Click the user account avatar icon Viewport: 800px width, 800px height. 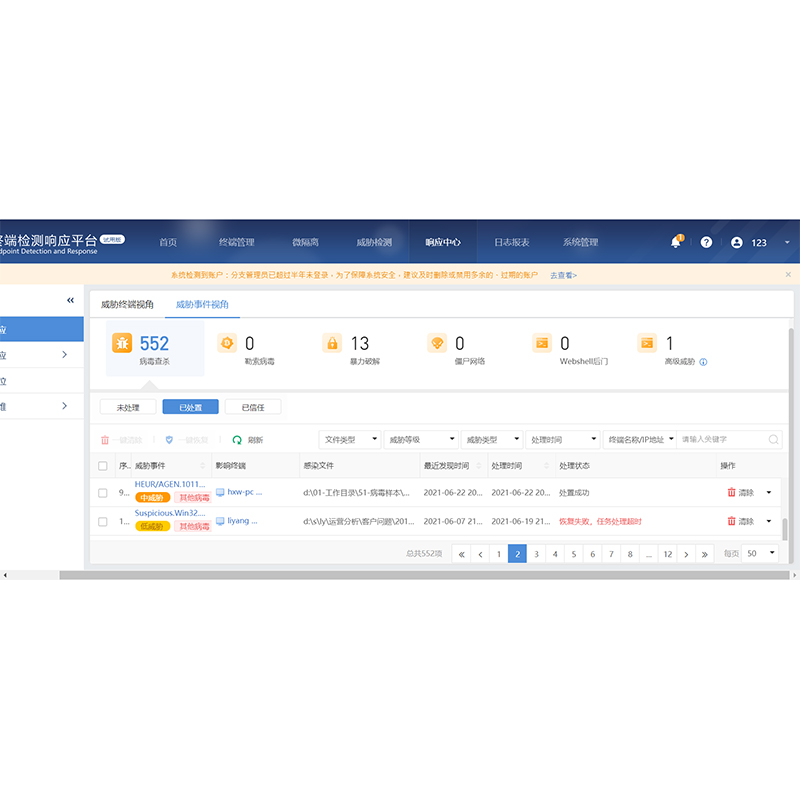point(737,242)
